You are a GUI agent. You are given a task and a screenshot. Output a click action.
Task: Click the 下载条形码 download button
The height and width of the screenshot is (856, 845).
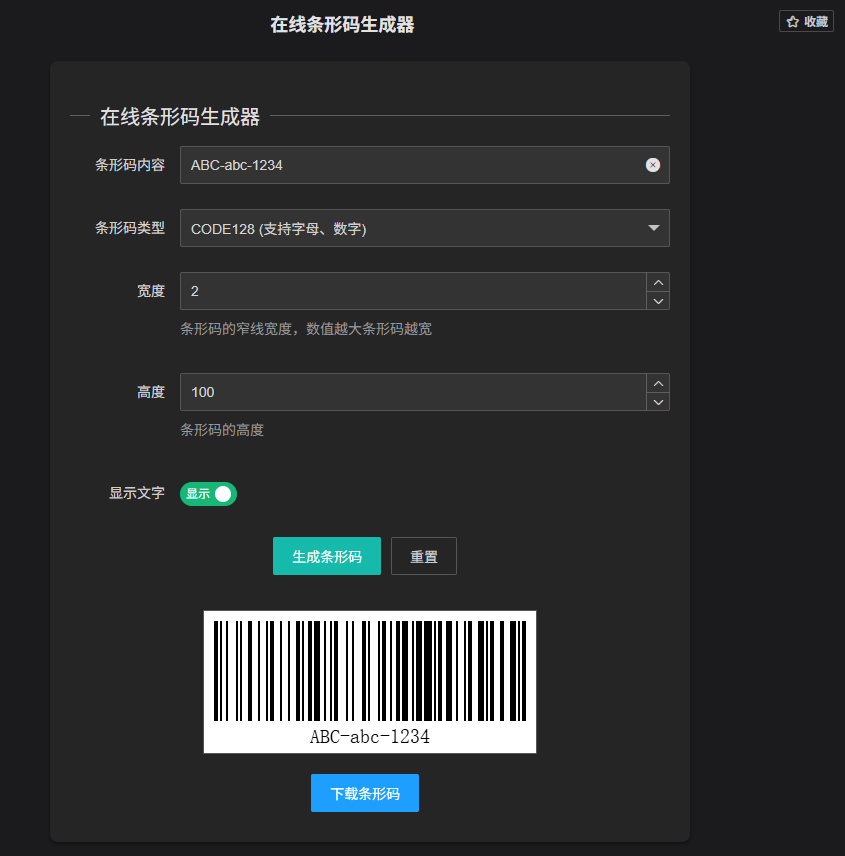click(365, 793)
